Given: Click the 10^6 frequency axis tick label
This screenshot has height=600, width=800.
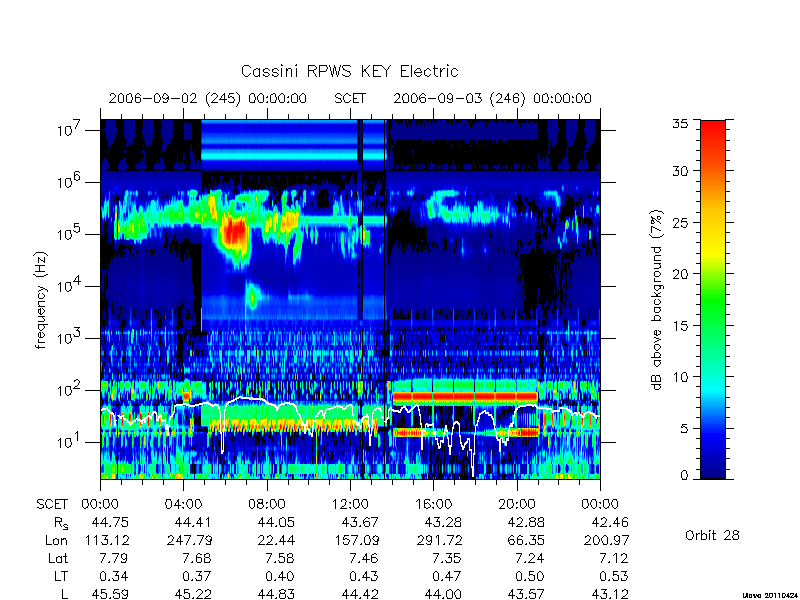Looking at the screenshot, I should coord(68,182).
